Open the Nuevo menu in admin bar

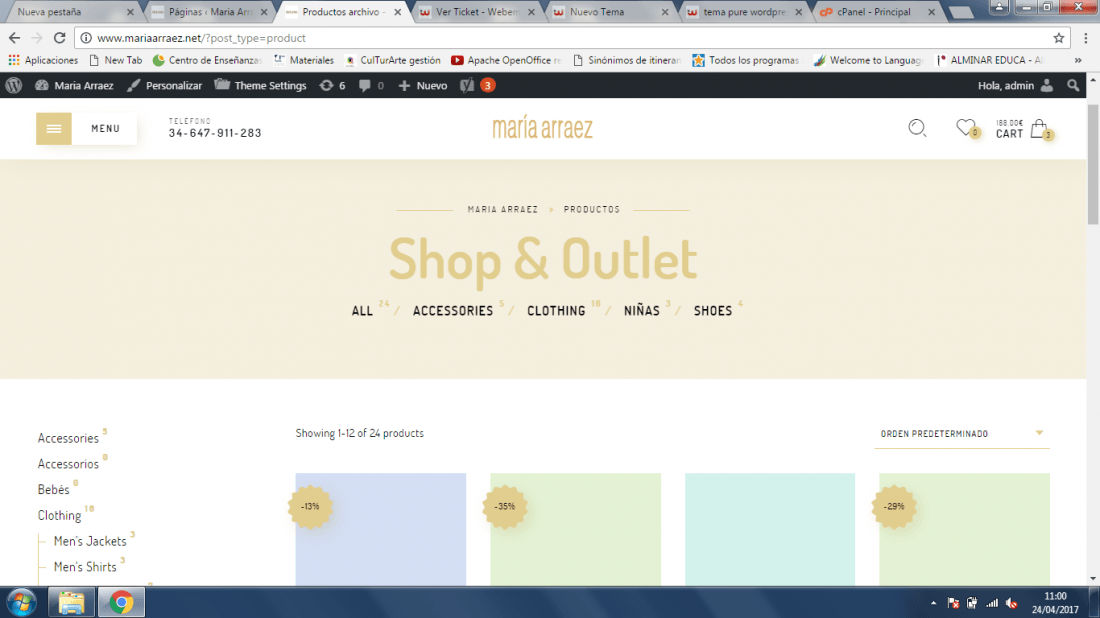[423, 86]
